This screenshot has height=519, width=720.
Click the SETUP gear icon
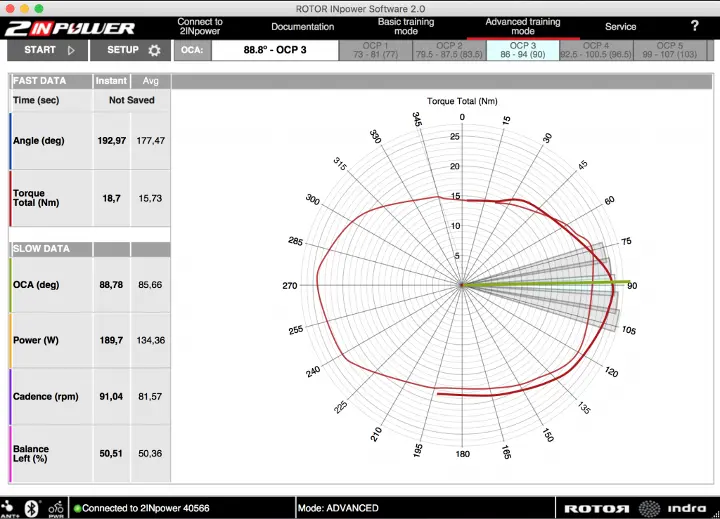point(154,50)
